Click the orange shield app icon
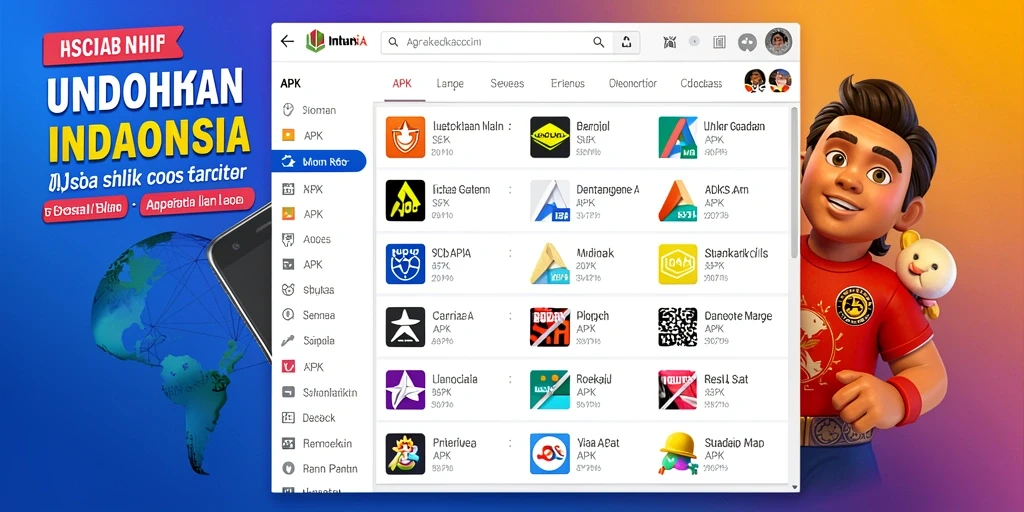 (405, 137)
